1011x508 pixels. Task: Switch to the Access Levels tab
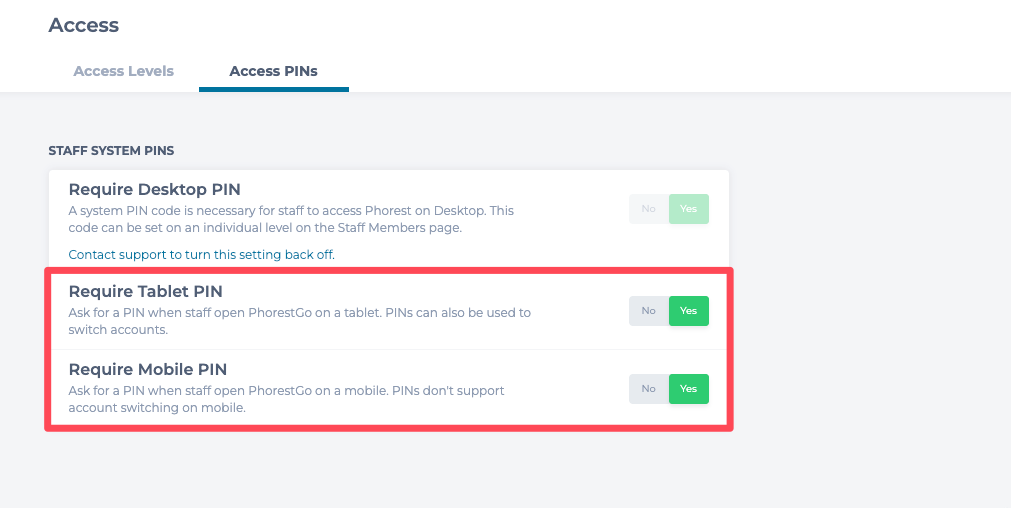point(124,71)
